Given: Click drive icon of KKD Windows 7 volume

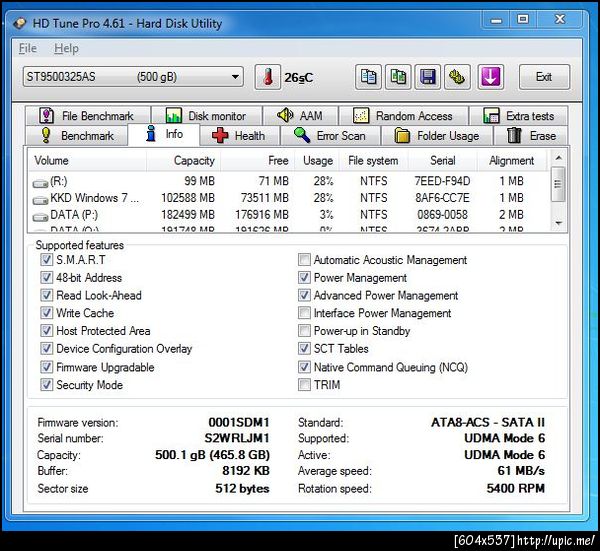Looking at the screenshot, I should pos(40,201).
